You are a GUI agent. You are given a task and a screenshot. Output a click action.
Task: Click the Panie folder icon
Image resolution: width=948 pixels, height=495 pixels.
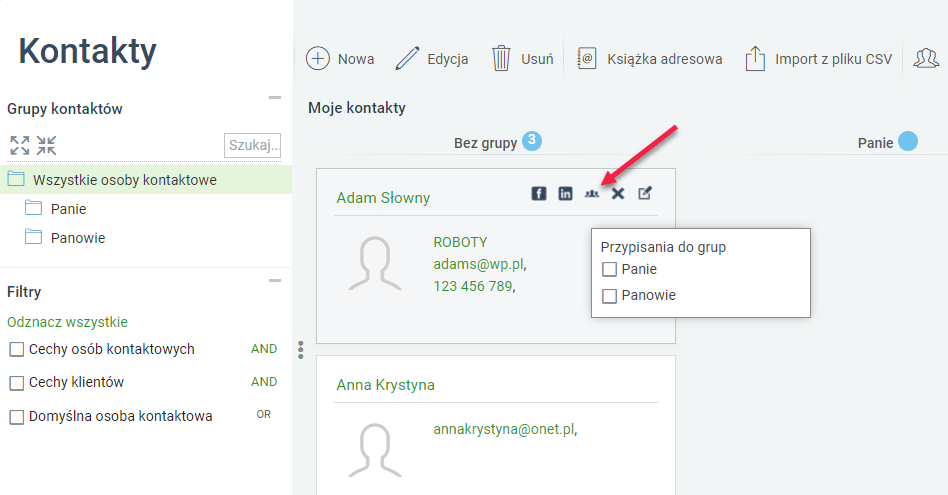(33, 208)
